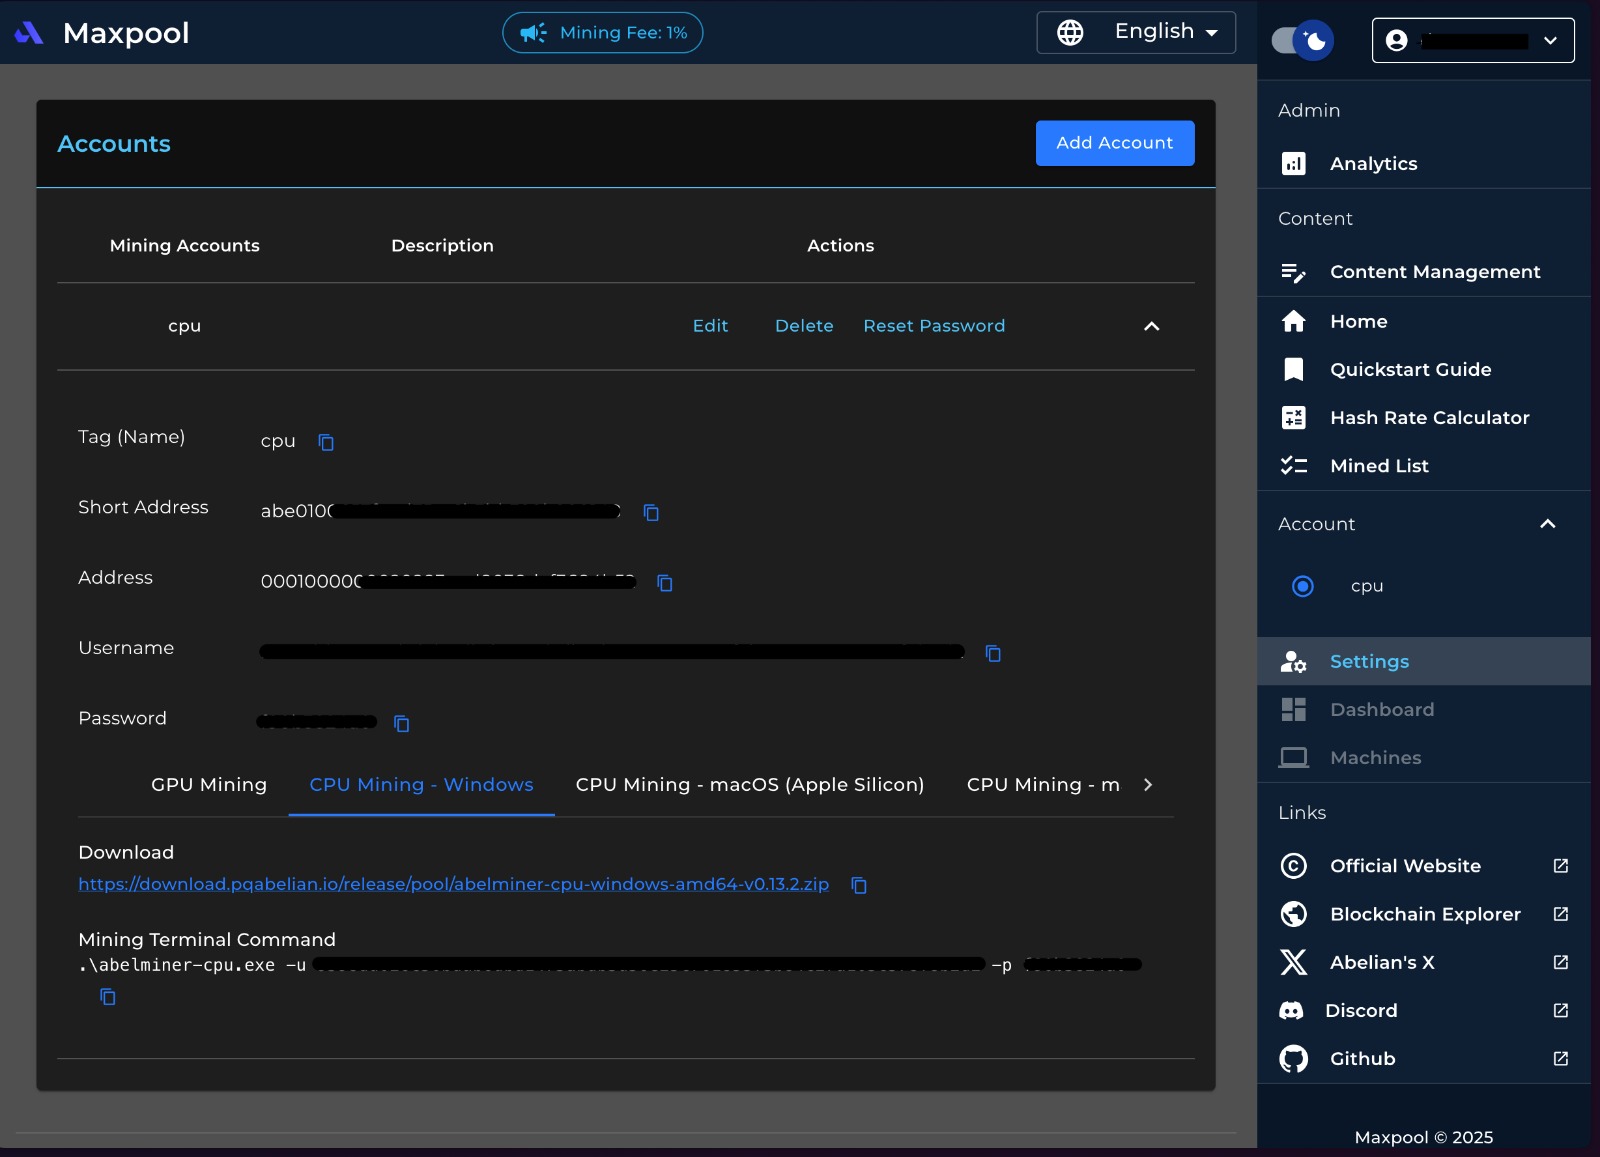Viewport: 1600px width, 1157px height.
Task: Open Dashboard in the sidebar
Action: (x=1424, y=710)
